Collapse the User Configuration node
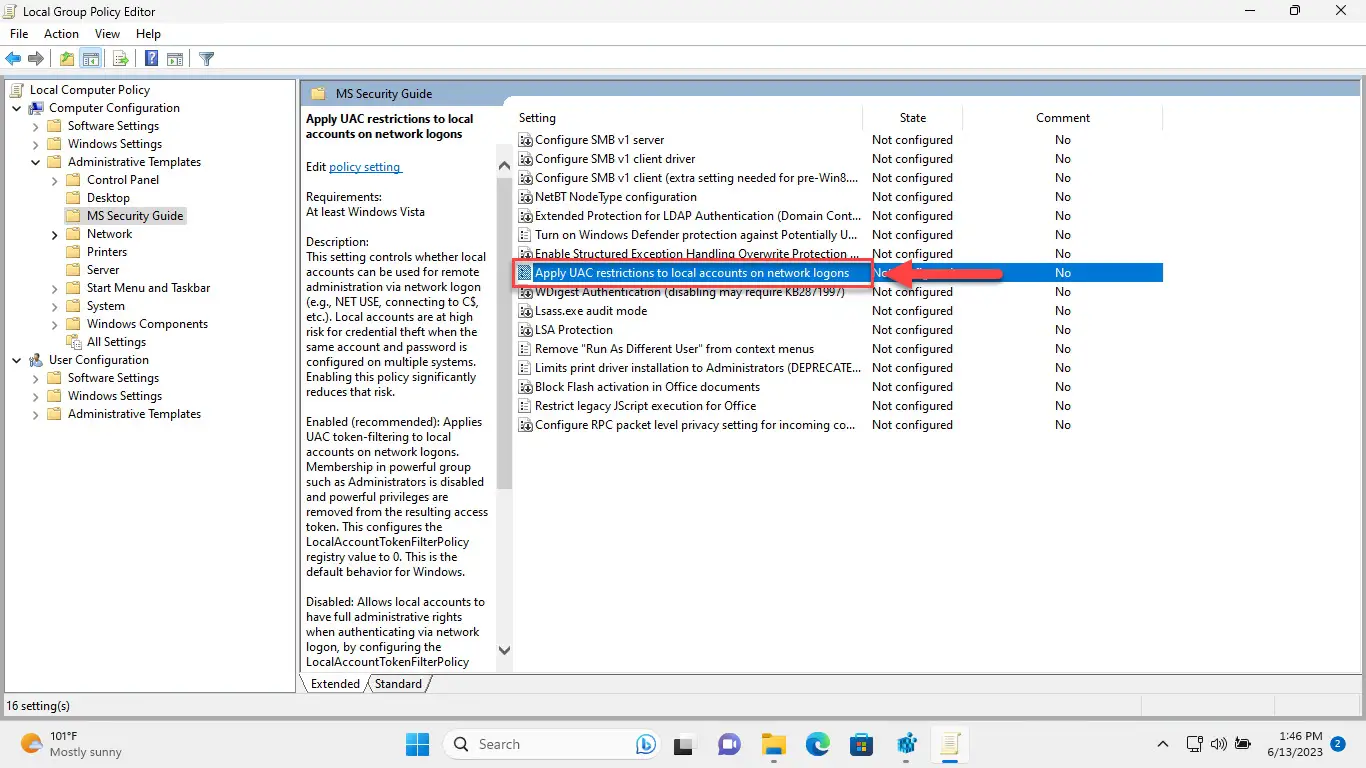Viewport: 1366px width, 768px height. point(17,360)
